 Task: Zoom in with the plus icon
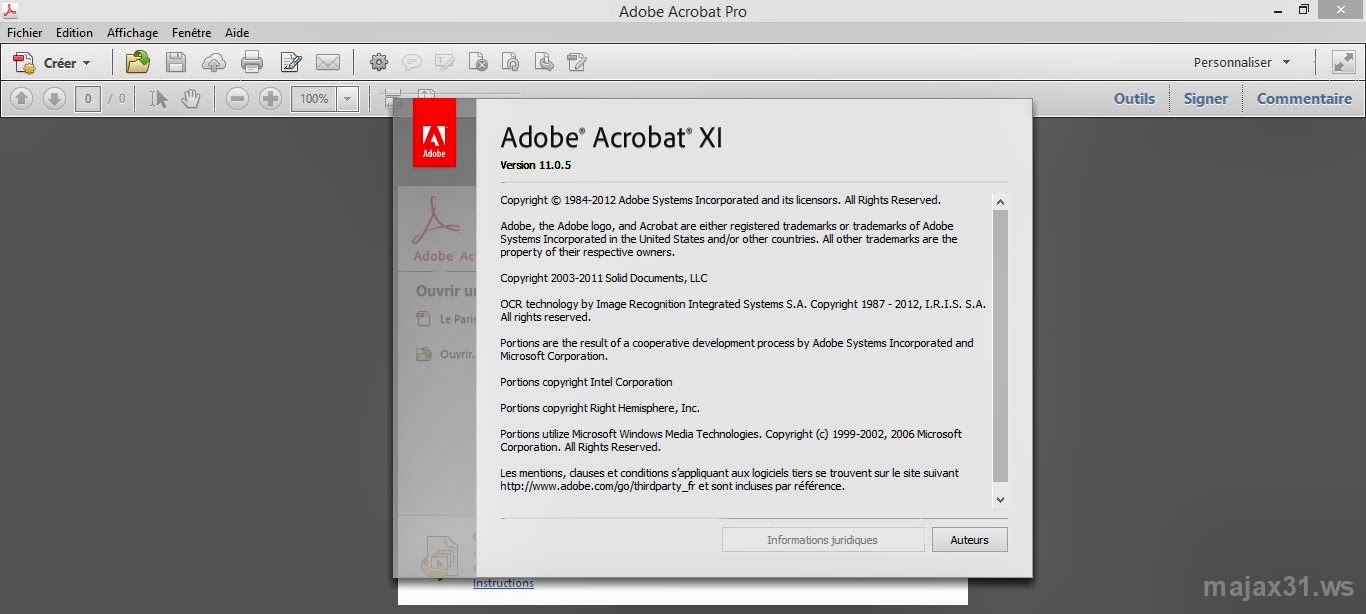tap(270, 98)
